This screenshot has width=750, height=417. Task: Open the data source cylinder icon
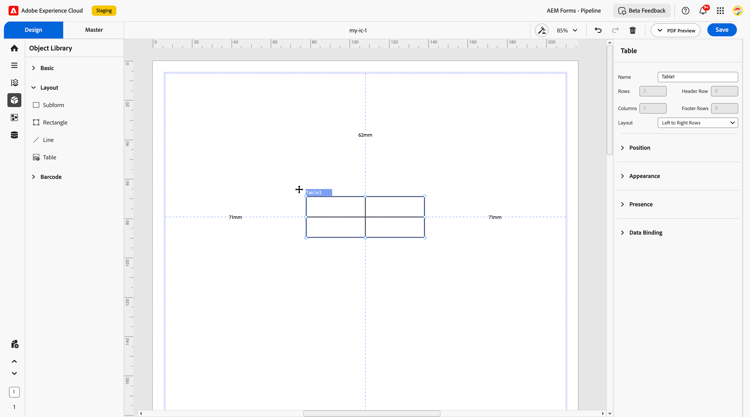click(x=14, y=135)
